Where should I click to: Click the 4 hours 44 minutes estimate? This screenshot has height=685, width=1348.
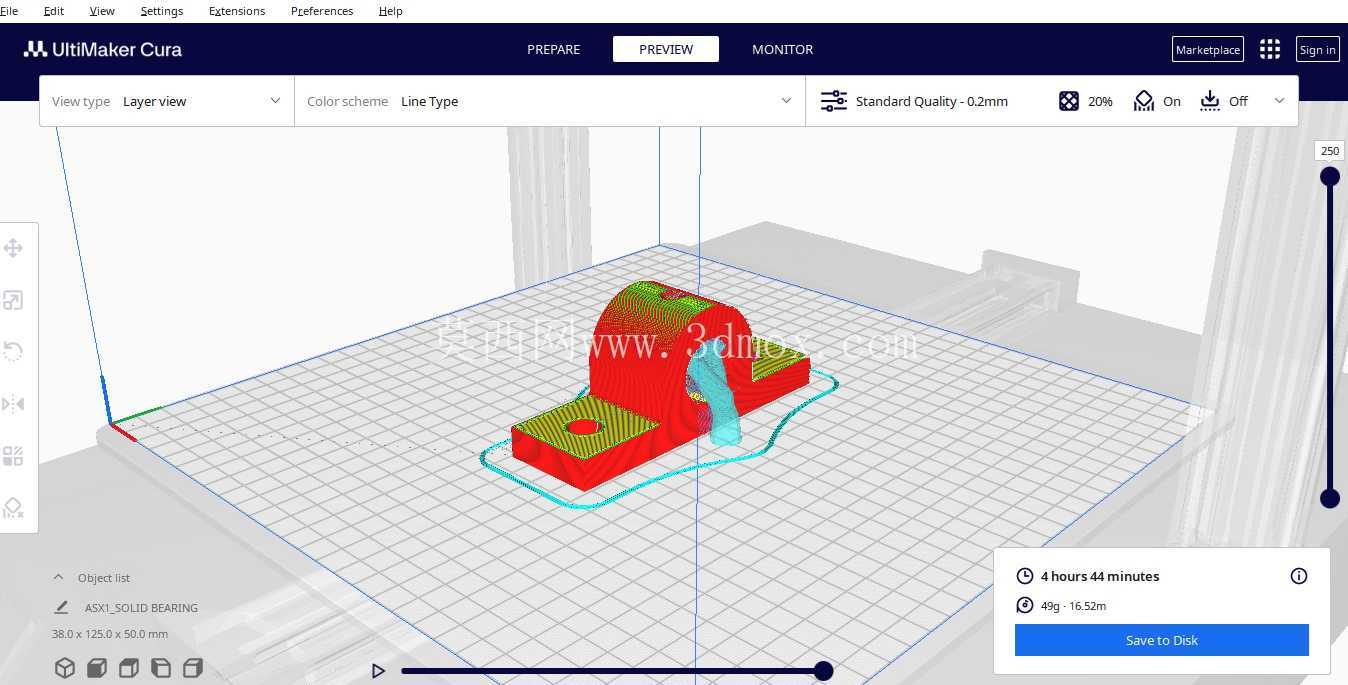coord(1100,576)
